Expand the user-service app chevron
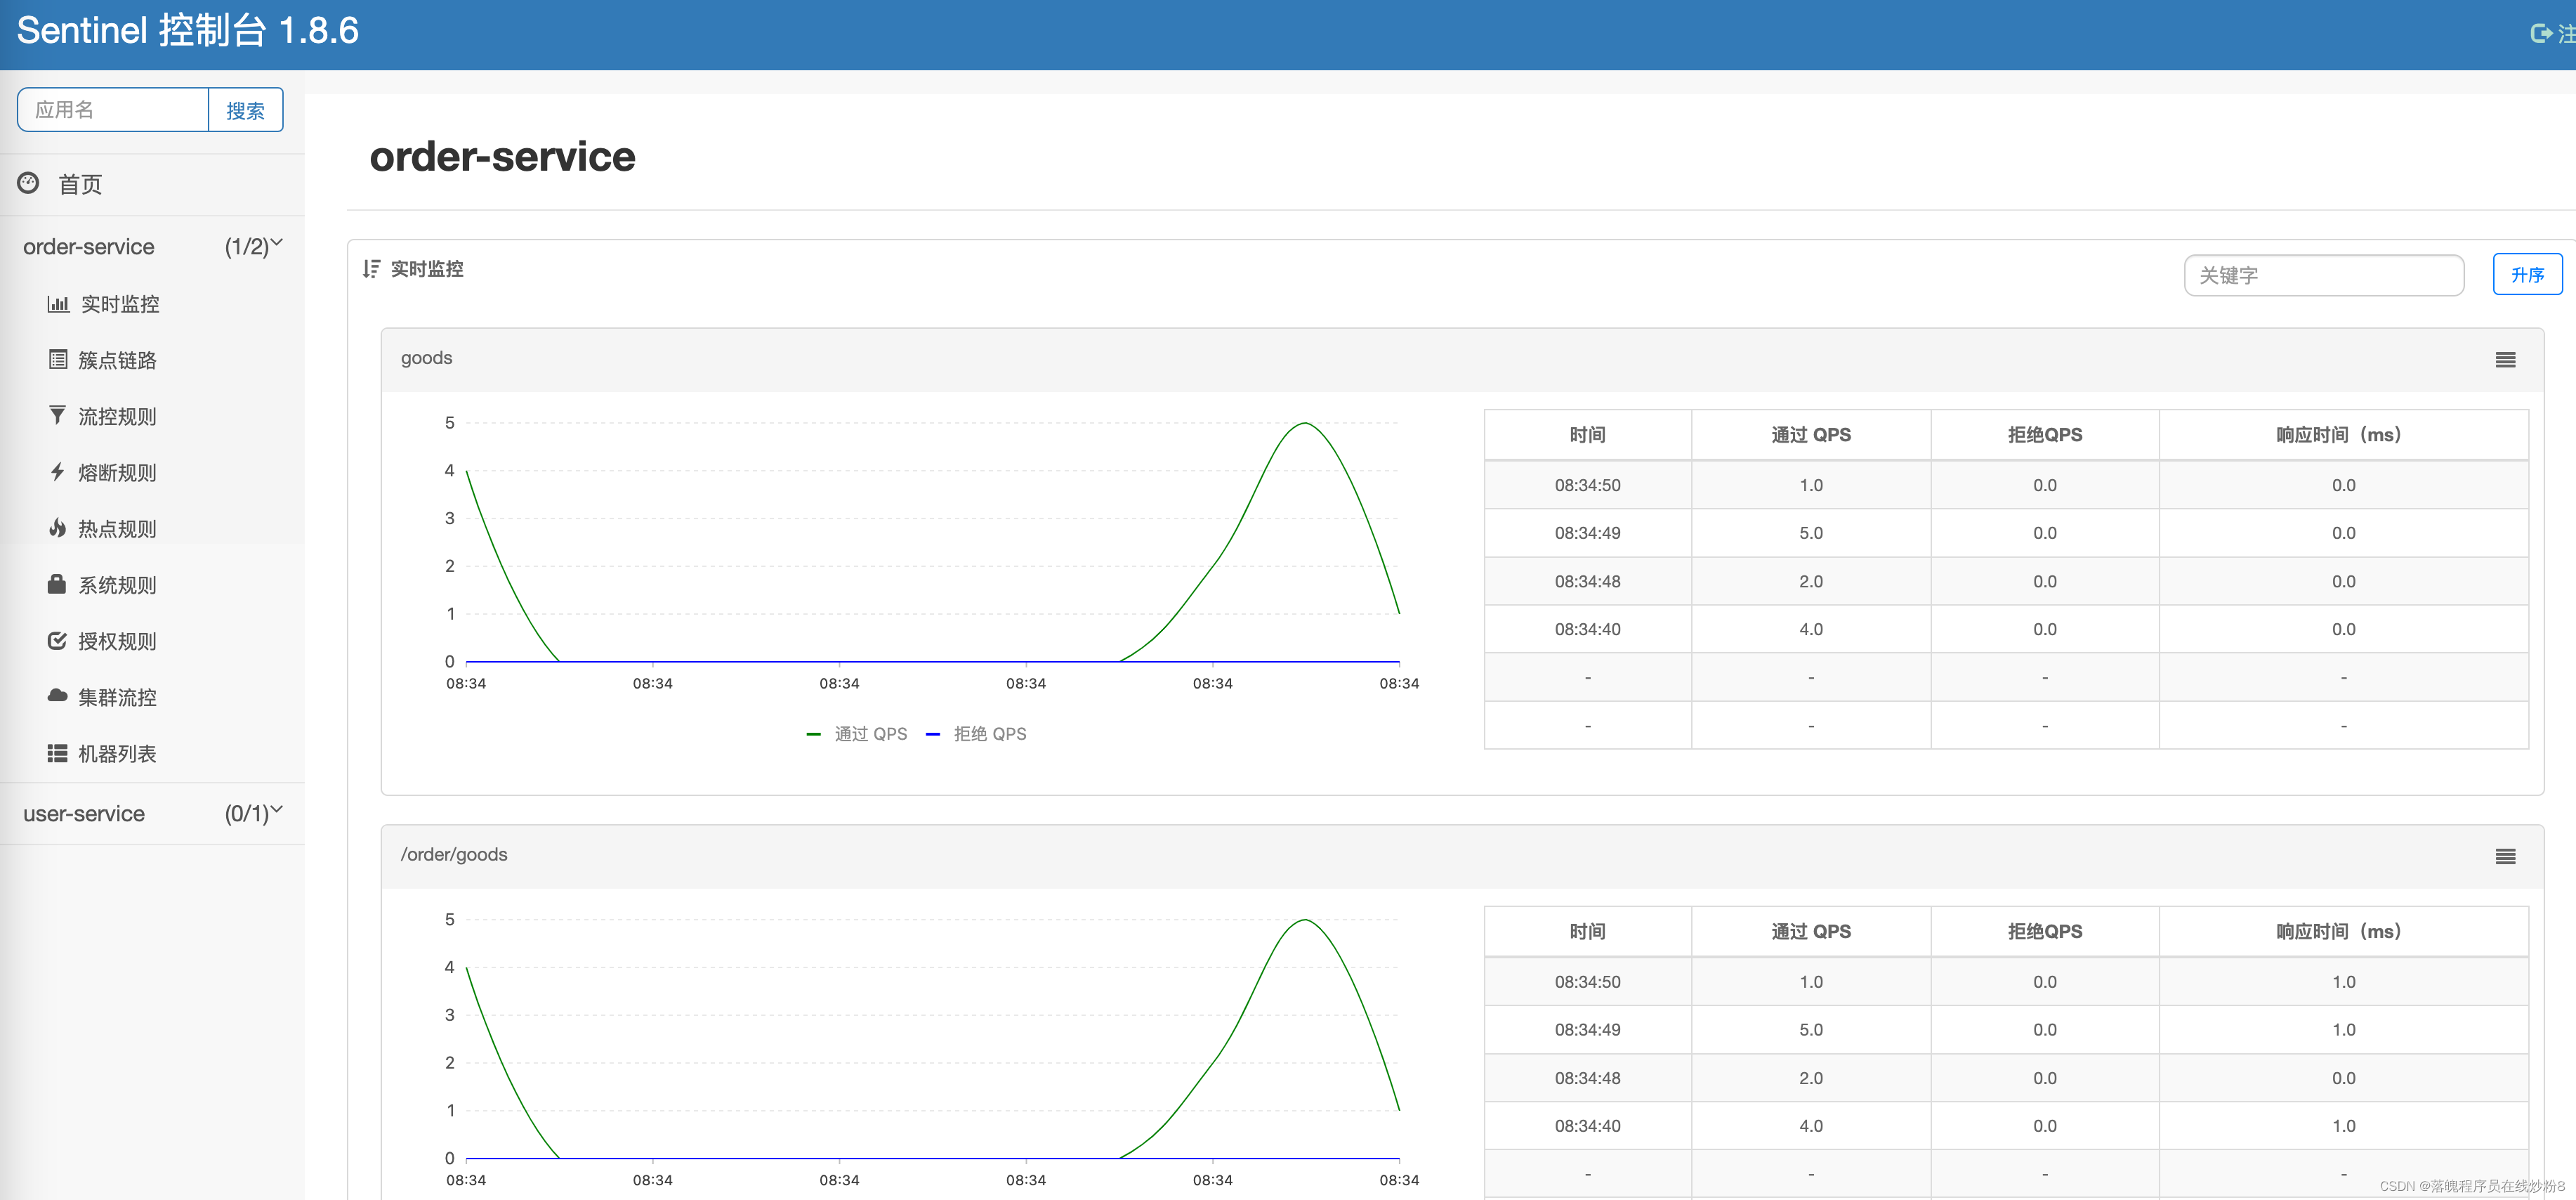2576x1200 pixels. [x=277, y=809]
